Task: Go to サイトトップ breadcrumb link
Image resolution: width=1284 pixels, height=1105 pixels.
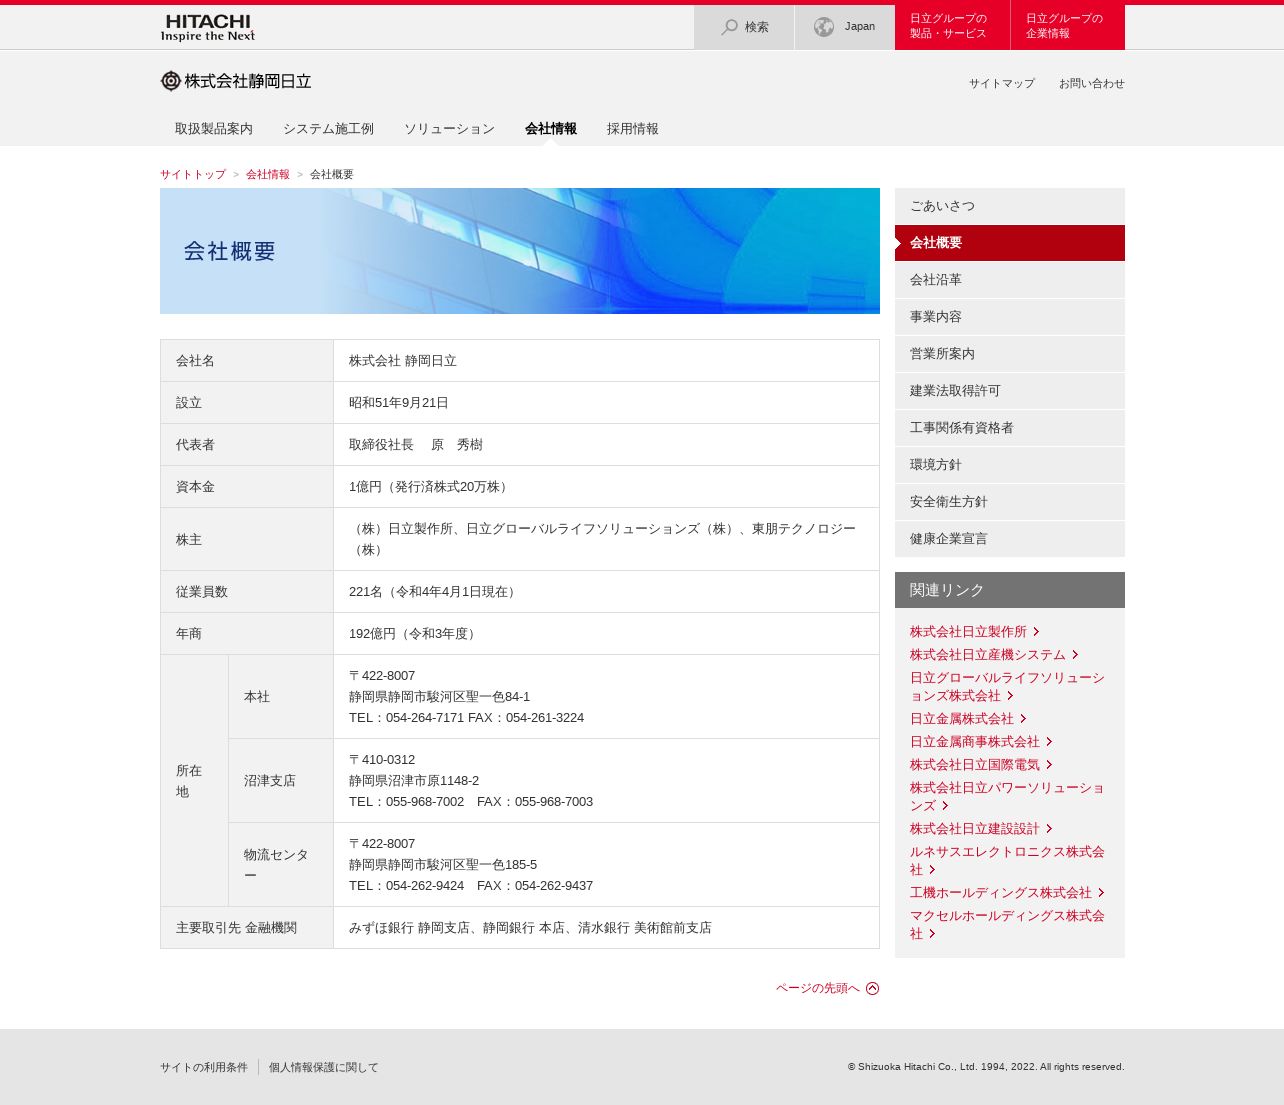Action: pos(193,174)
